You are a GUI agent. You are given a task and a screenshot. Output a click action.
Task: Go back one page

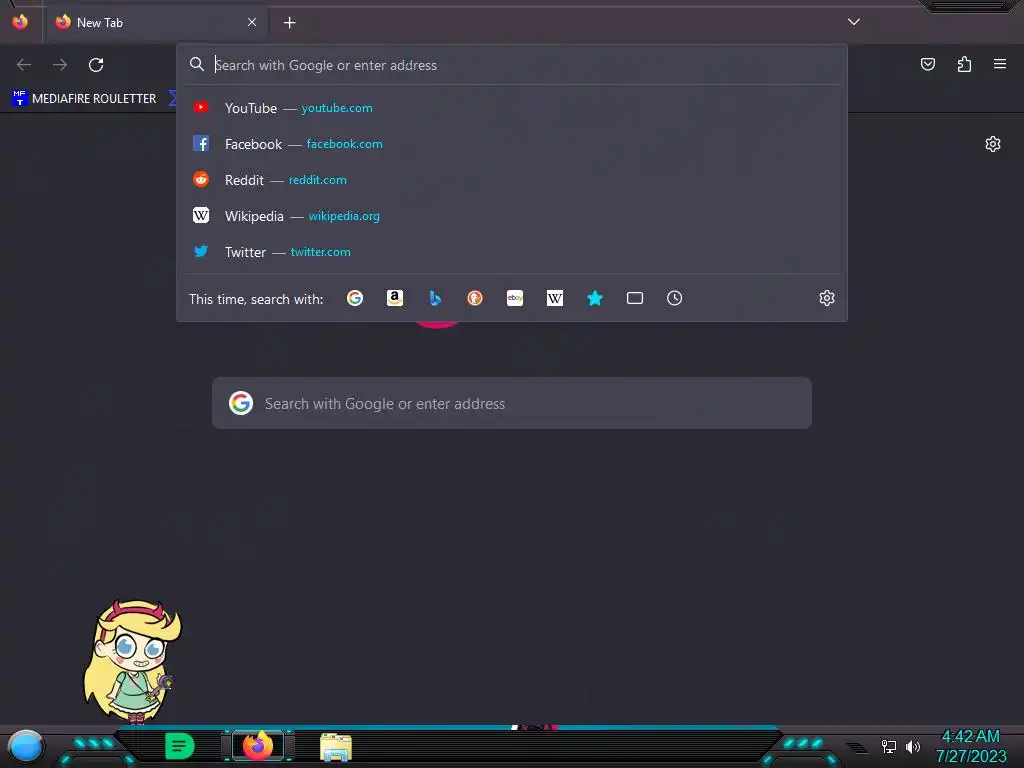tap(24, 65)
